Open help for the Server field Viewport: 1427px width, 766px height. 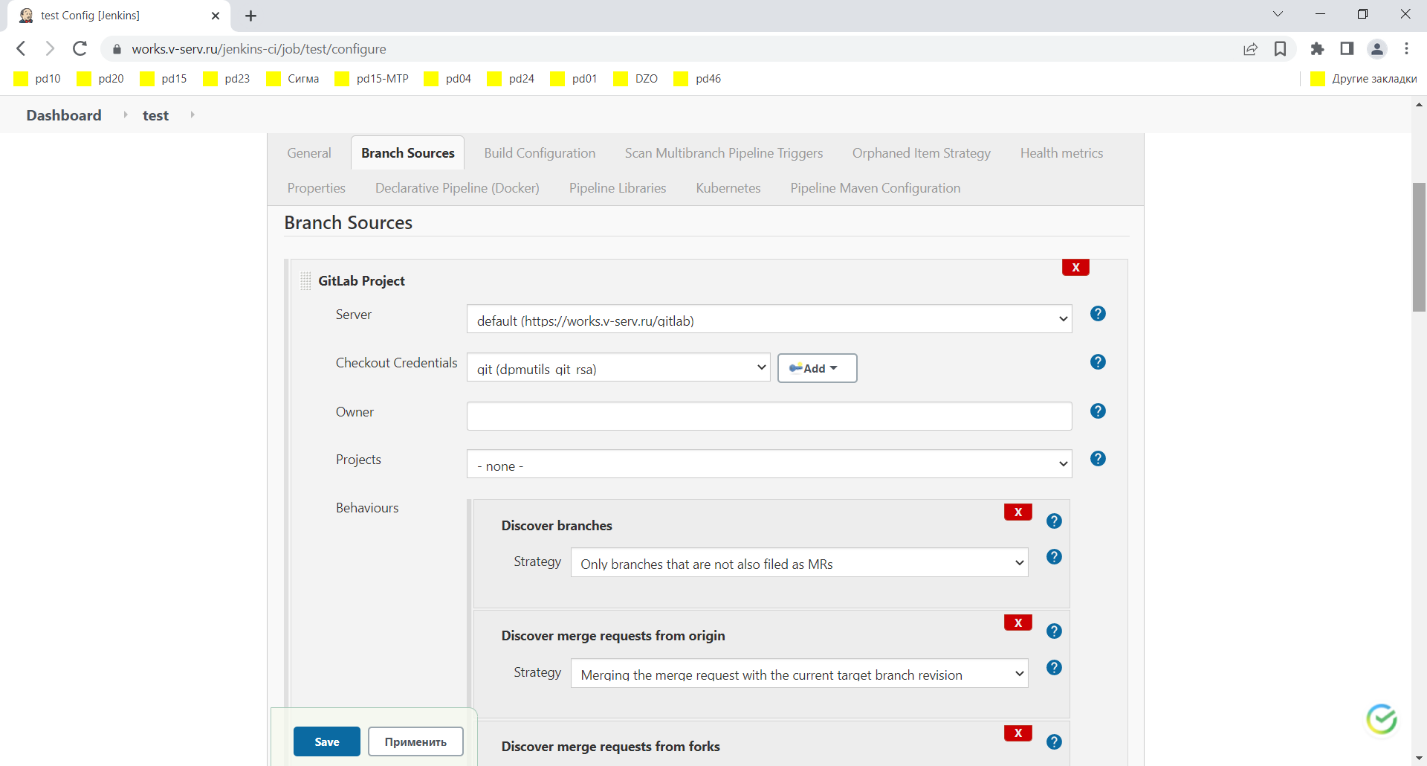[1098, 314]
